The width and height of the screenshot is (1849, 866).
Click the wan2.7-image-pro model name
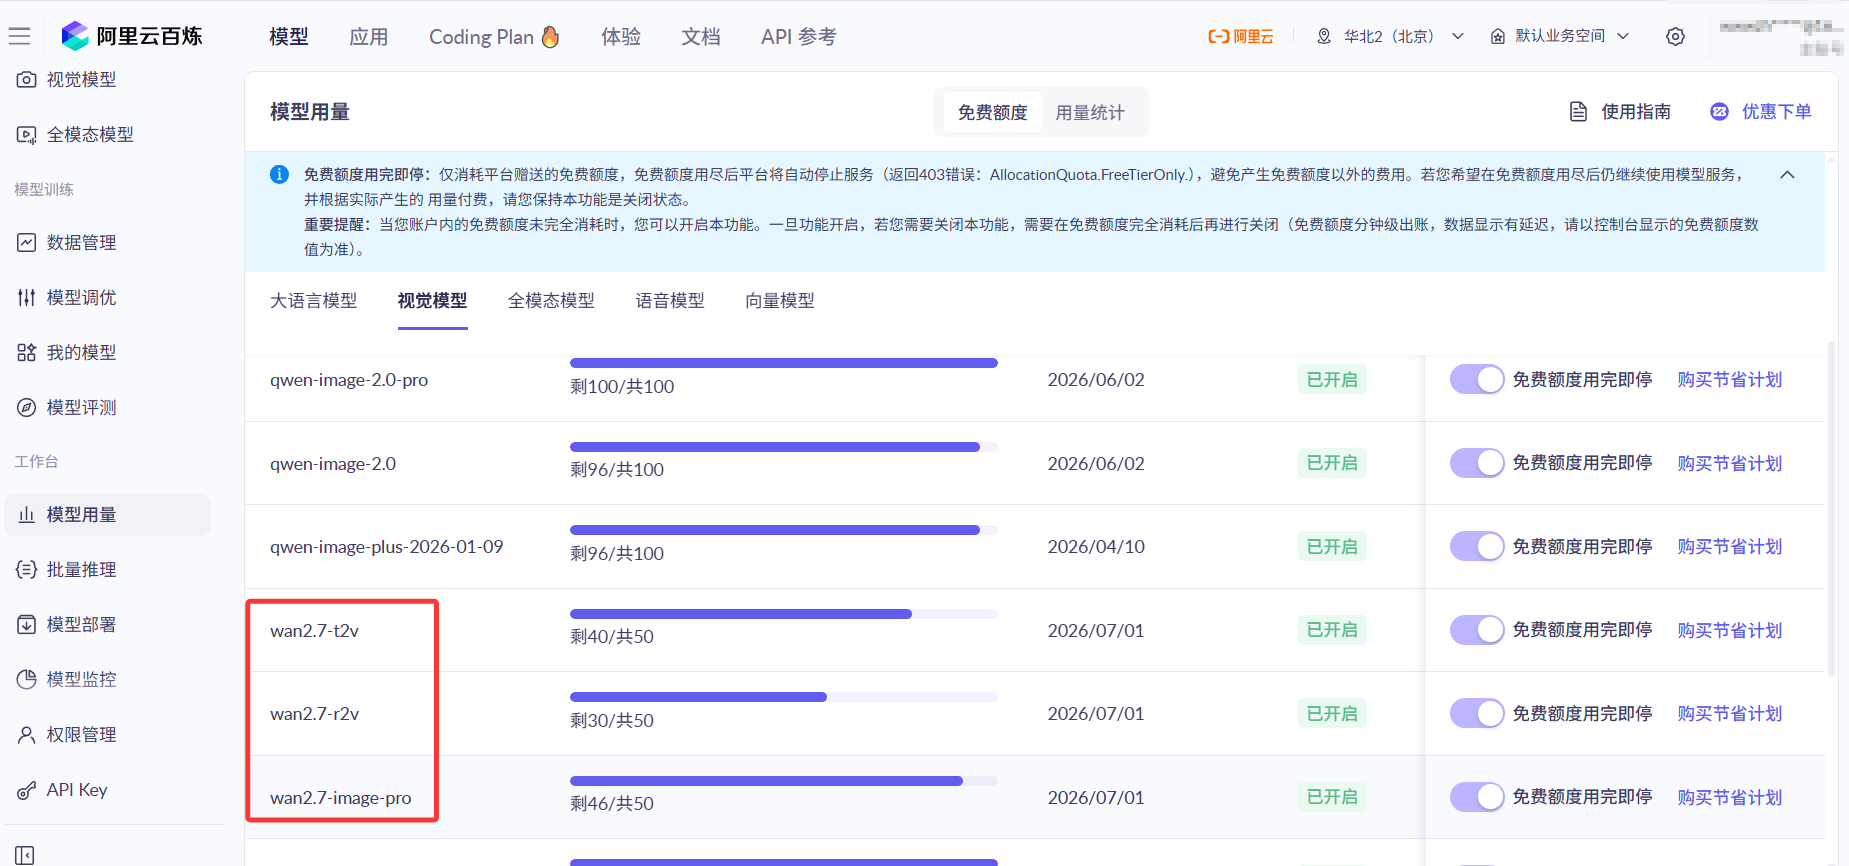(341, 798)
